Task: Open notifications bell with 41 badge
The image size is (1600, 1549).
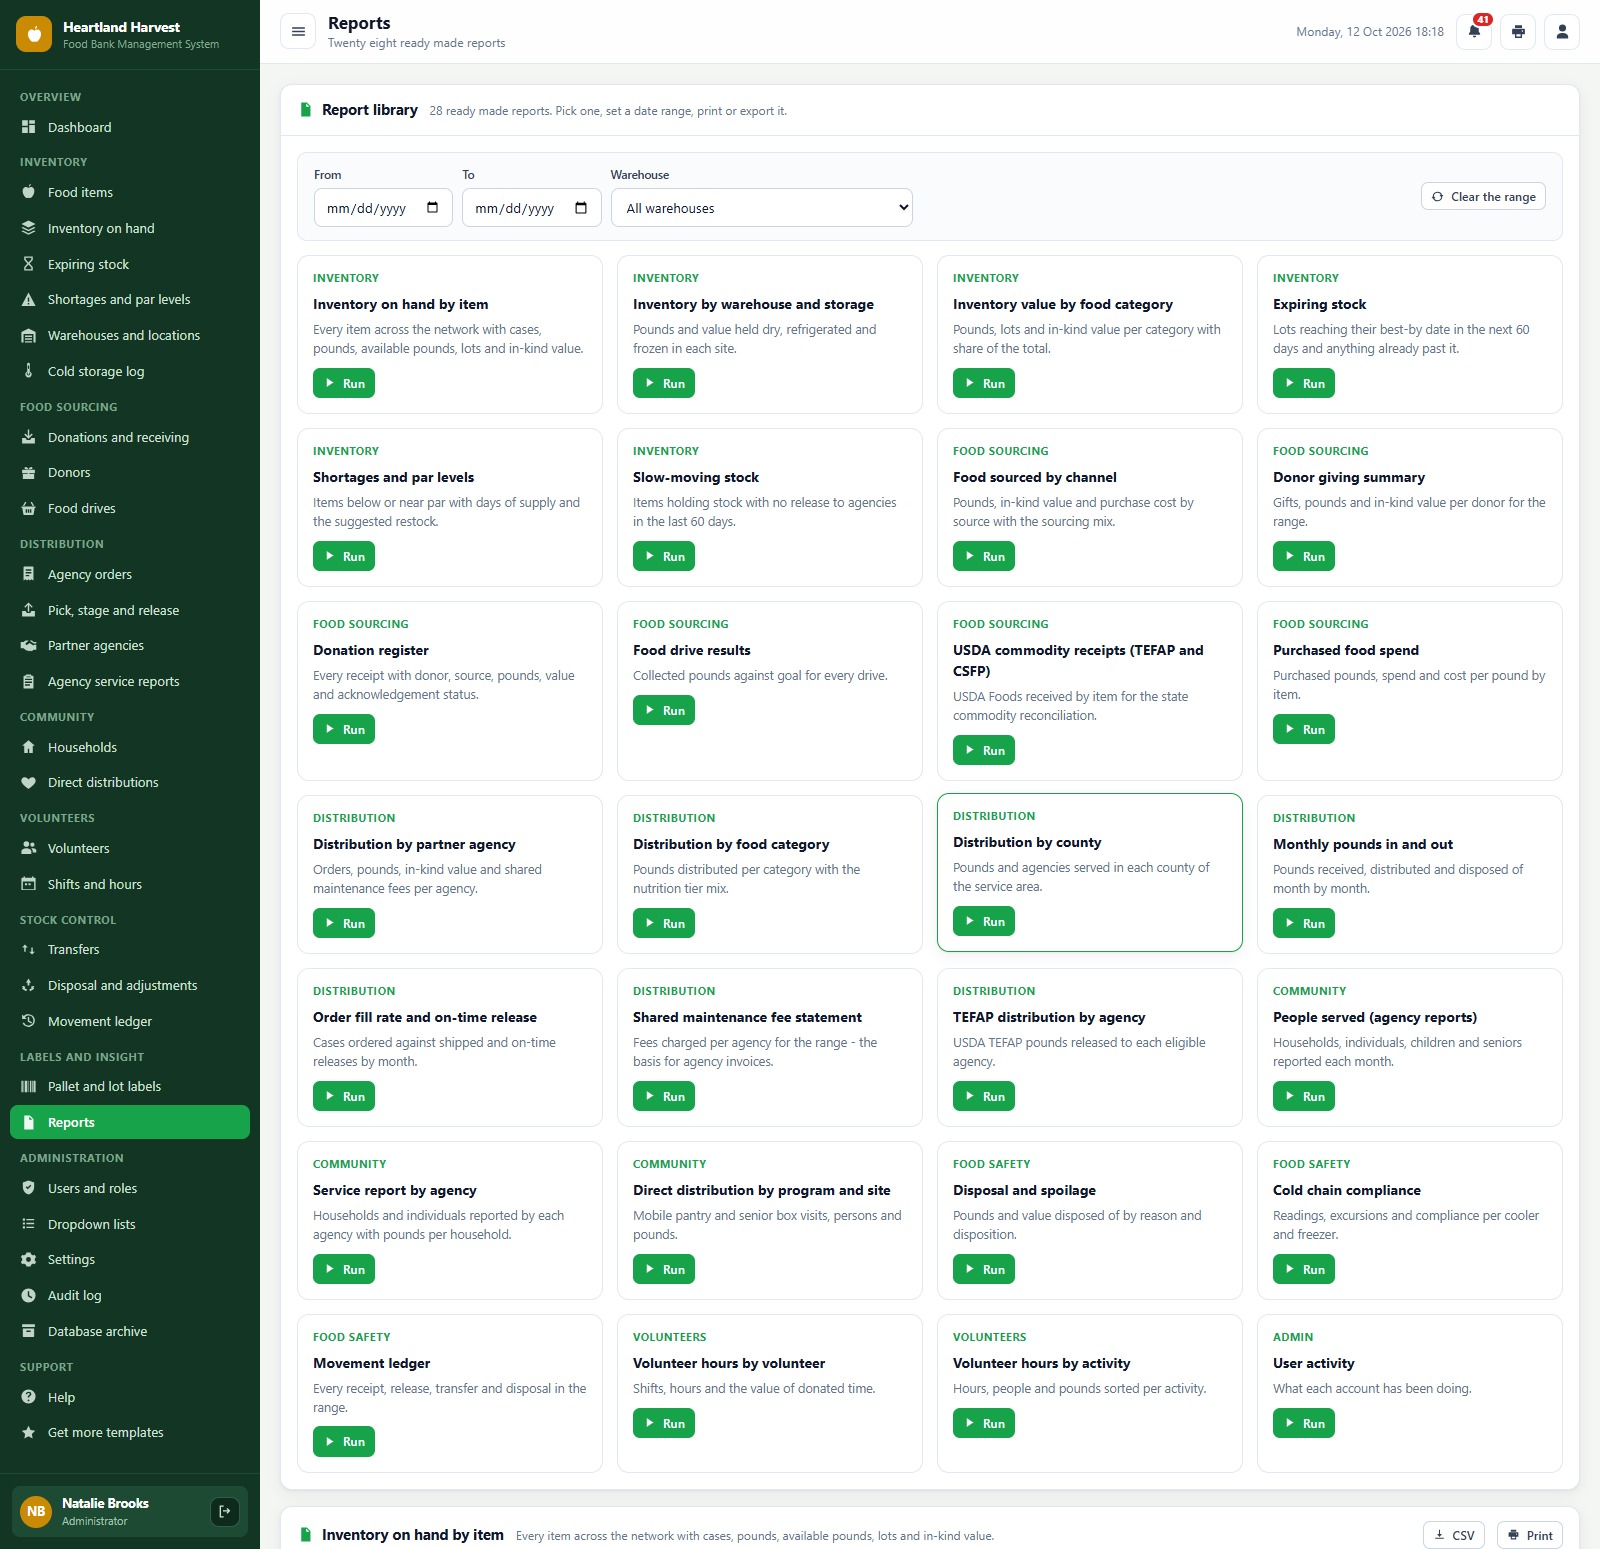Action: click(x=1474, y=32)
